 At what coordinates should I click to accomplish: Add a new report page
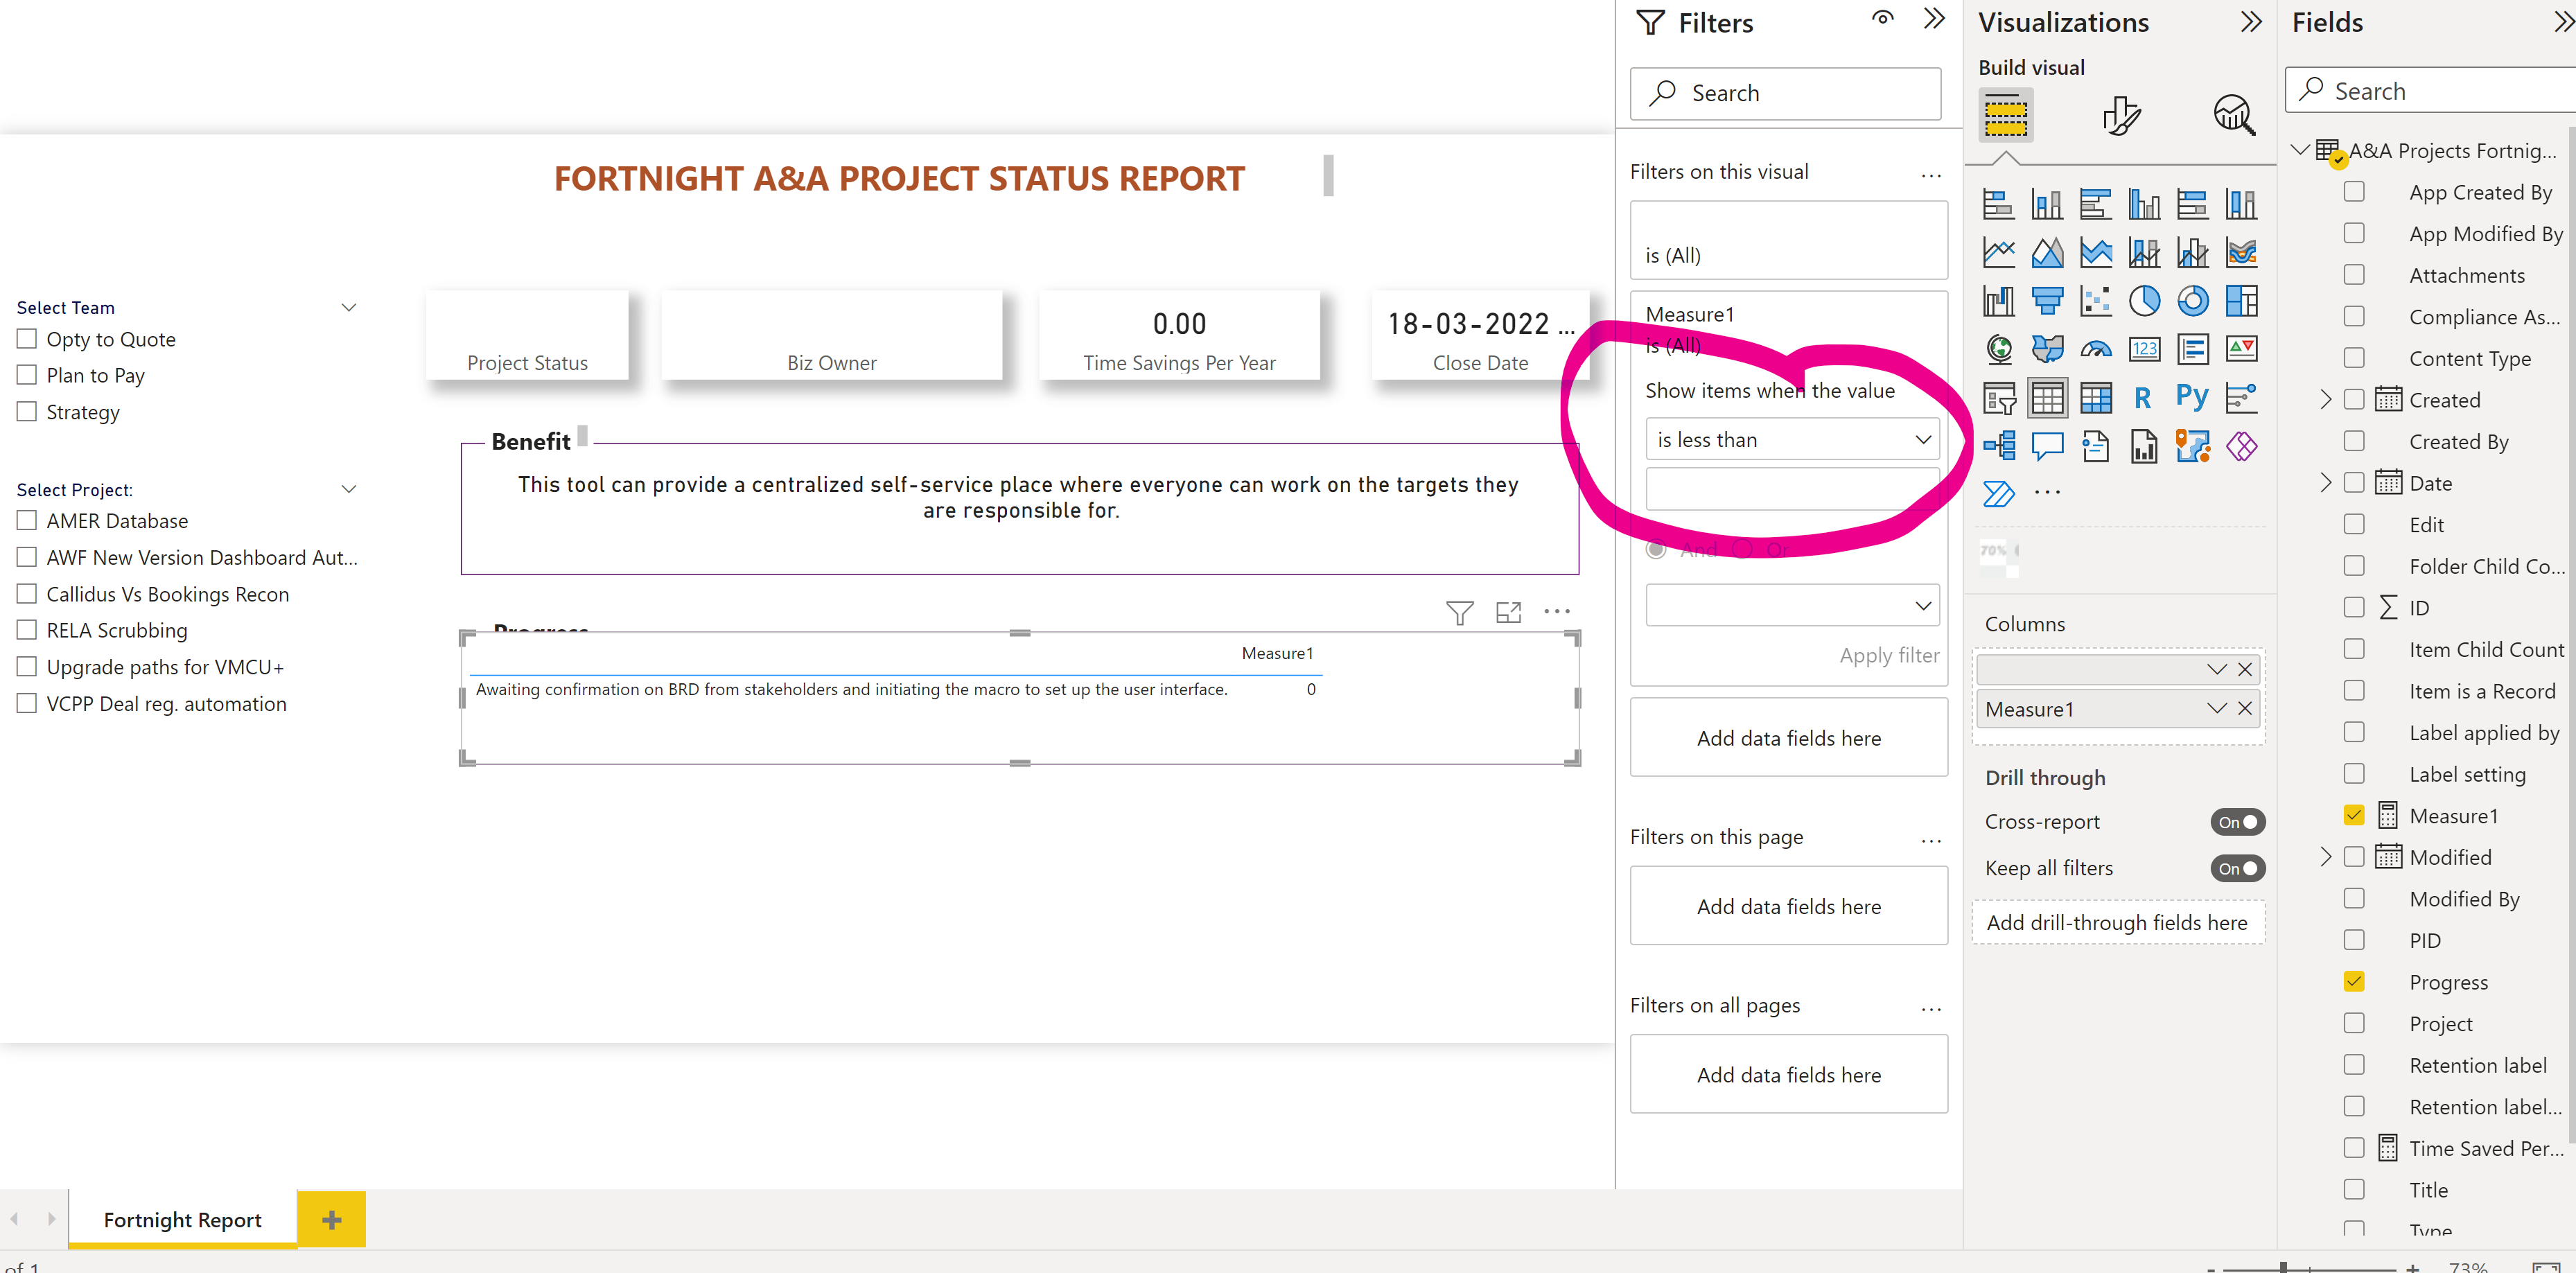pos(331,1220)
